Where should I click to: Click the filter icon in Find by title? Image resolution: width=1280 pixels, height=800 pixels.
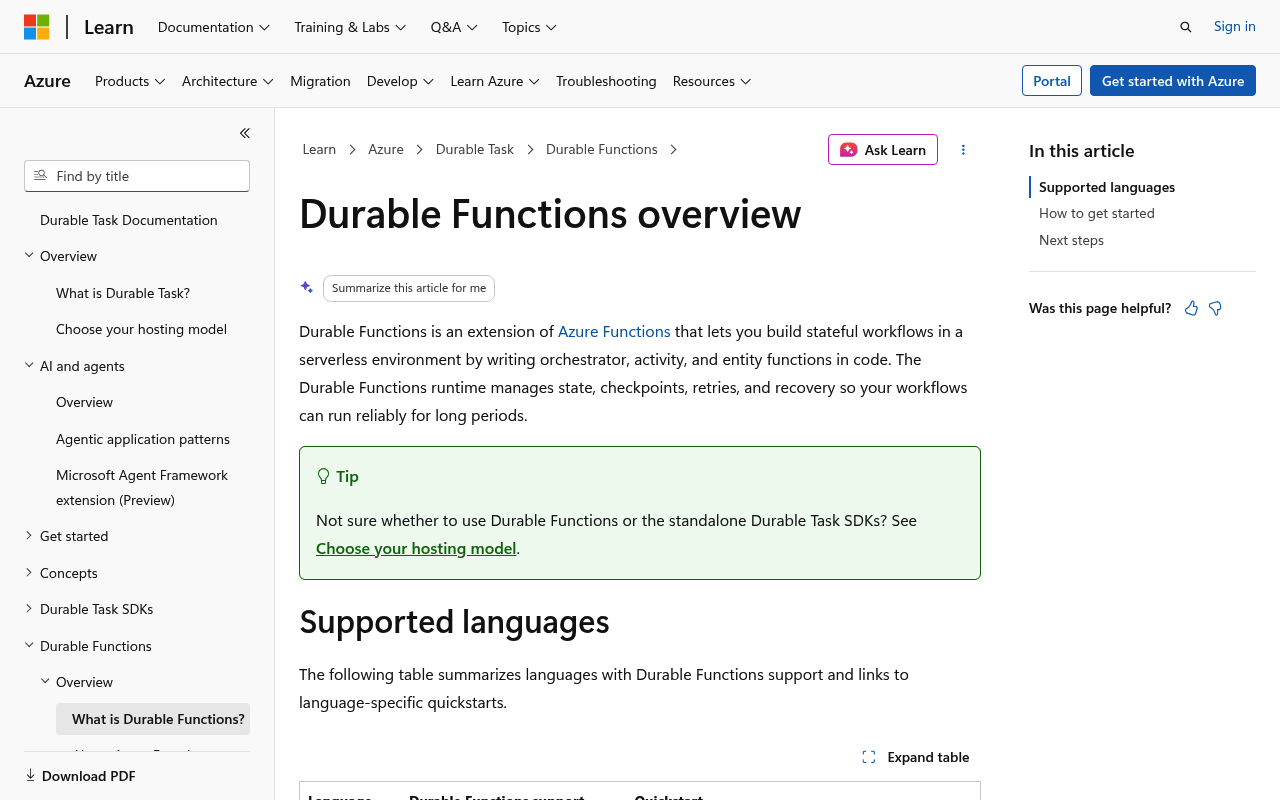[40, 175]
